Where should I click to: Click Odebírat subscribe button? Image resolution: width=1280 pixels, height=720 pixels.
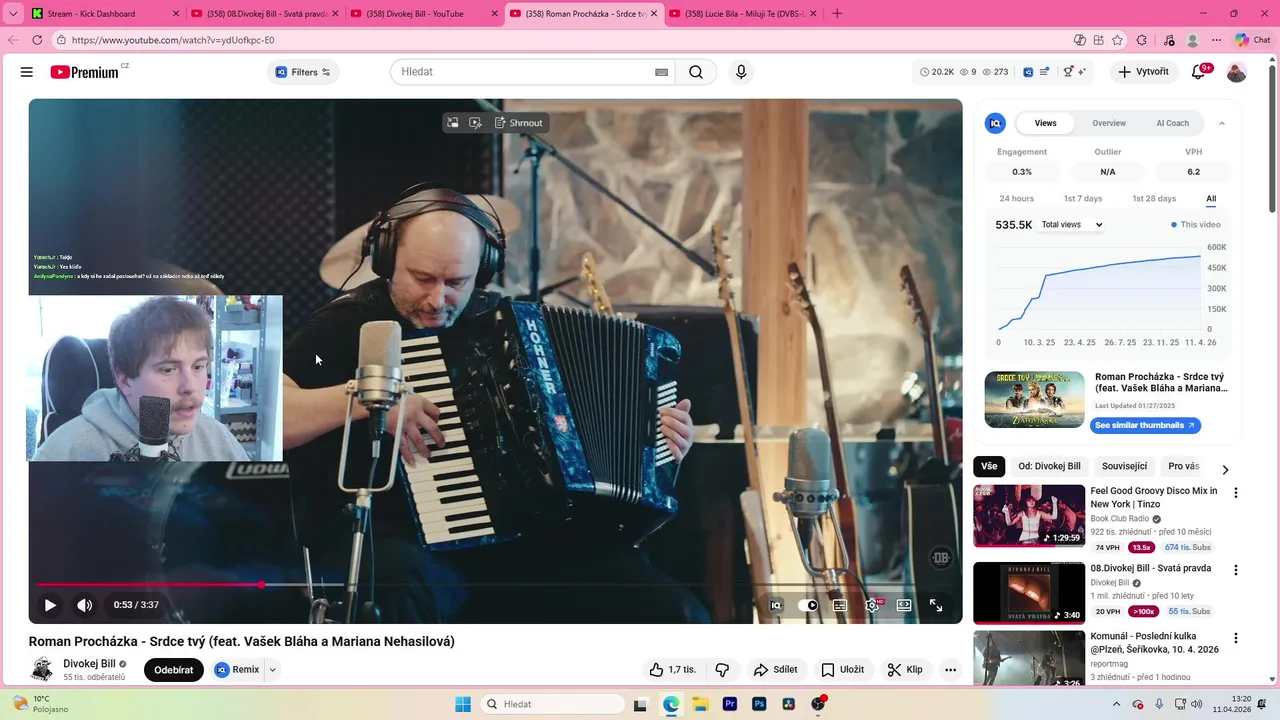(174, 670)
